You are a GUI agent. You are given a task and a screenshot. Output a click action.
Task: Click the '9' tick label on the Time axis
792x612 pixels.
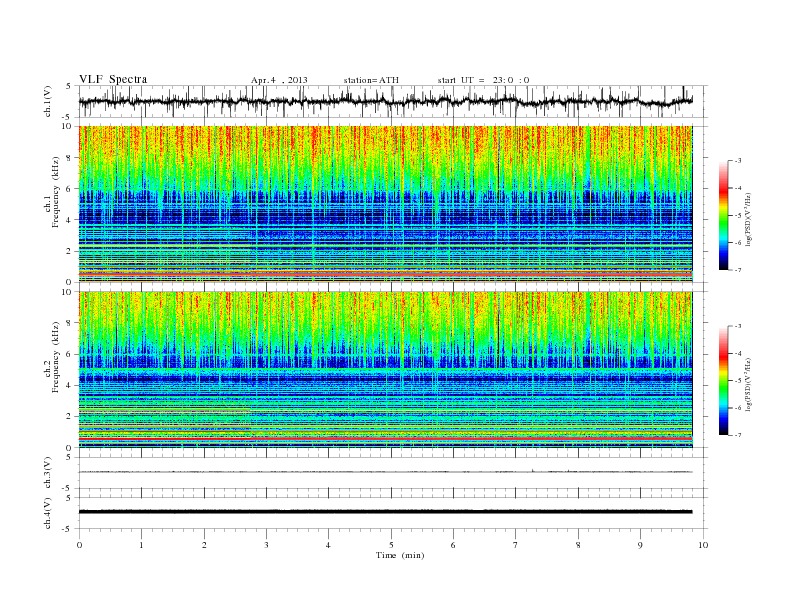640,545
